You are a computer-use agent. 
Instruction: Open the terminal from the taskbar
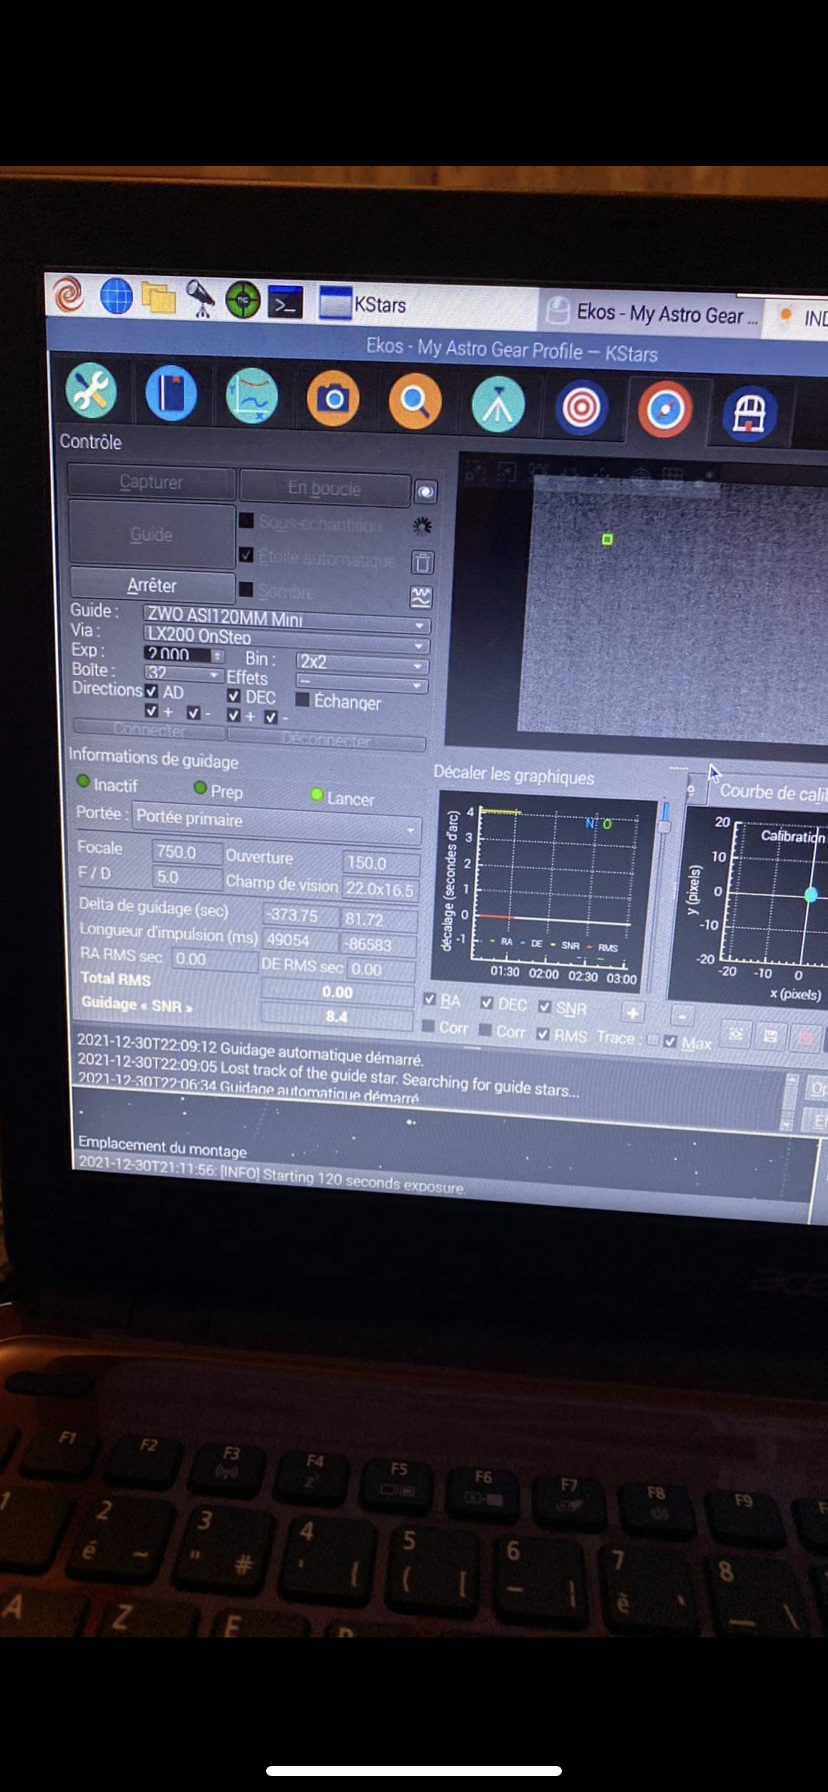[x=286, y=302]
